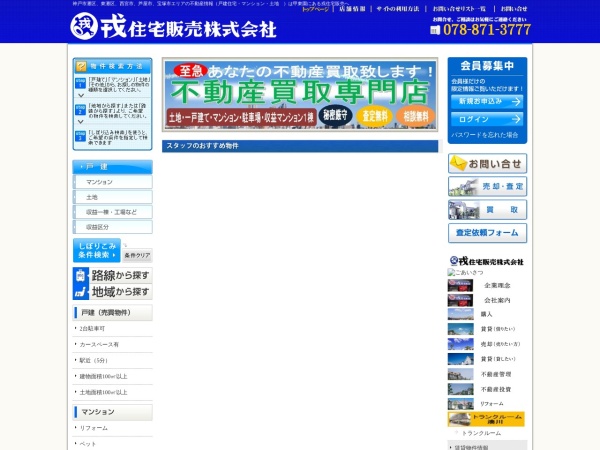Screen dimensions: 600x450
Task: Click the 会社案内 thumbnail
Action: coord(460,300)
